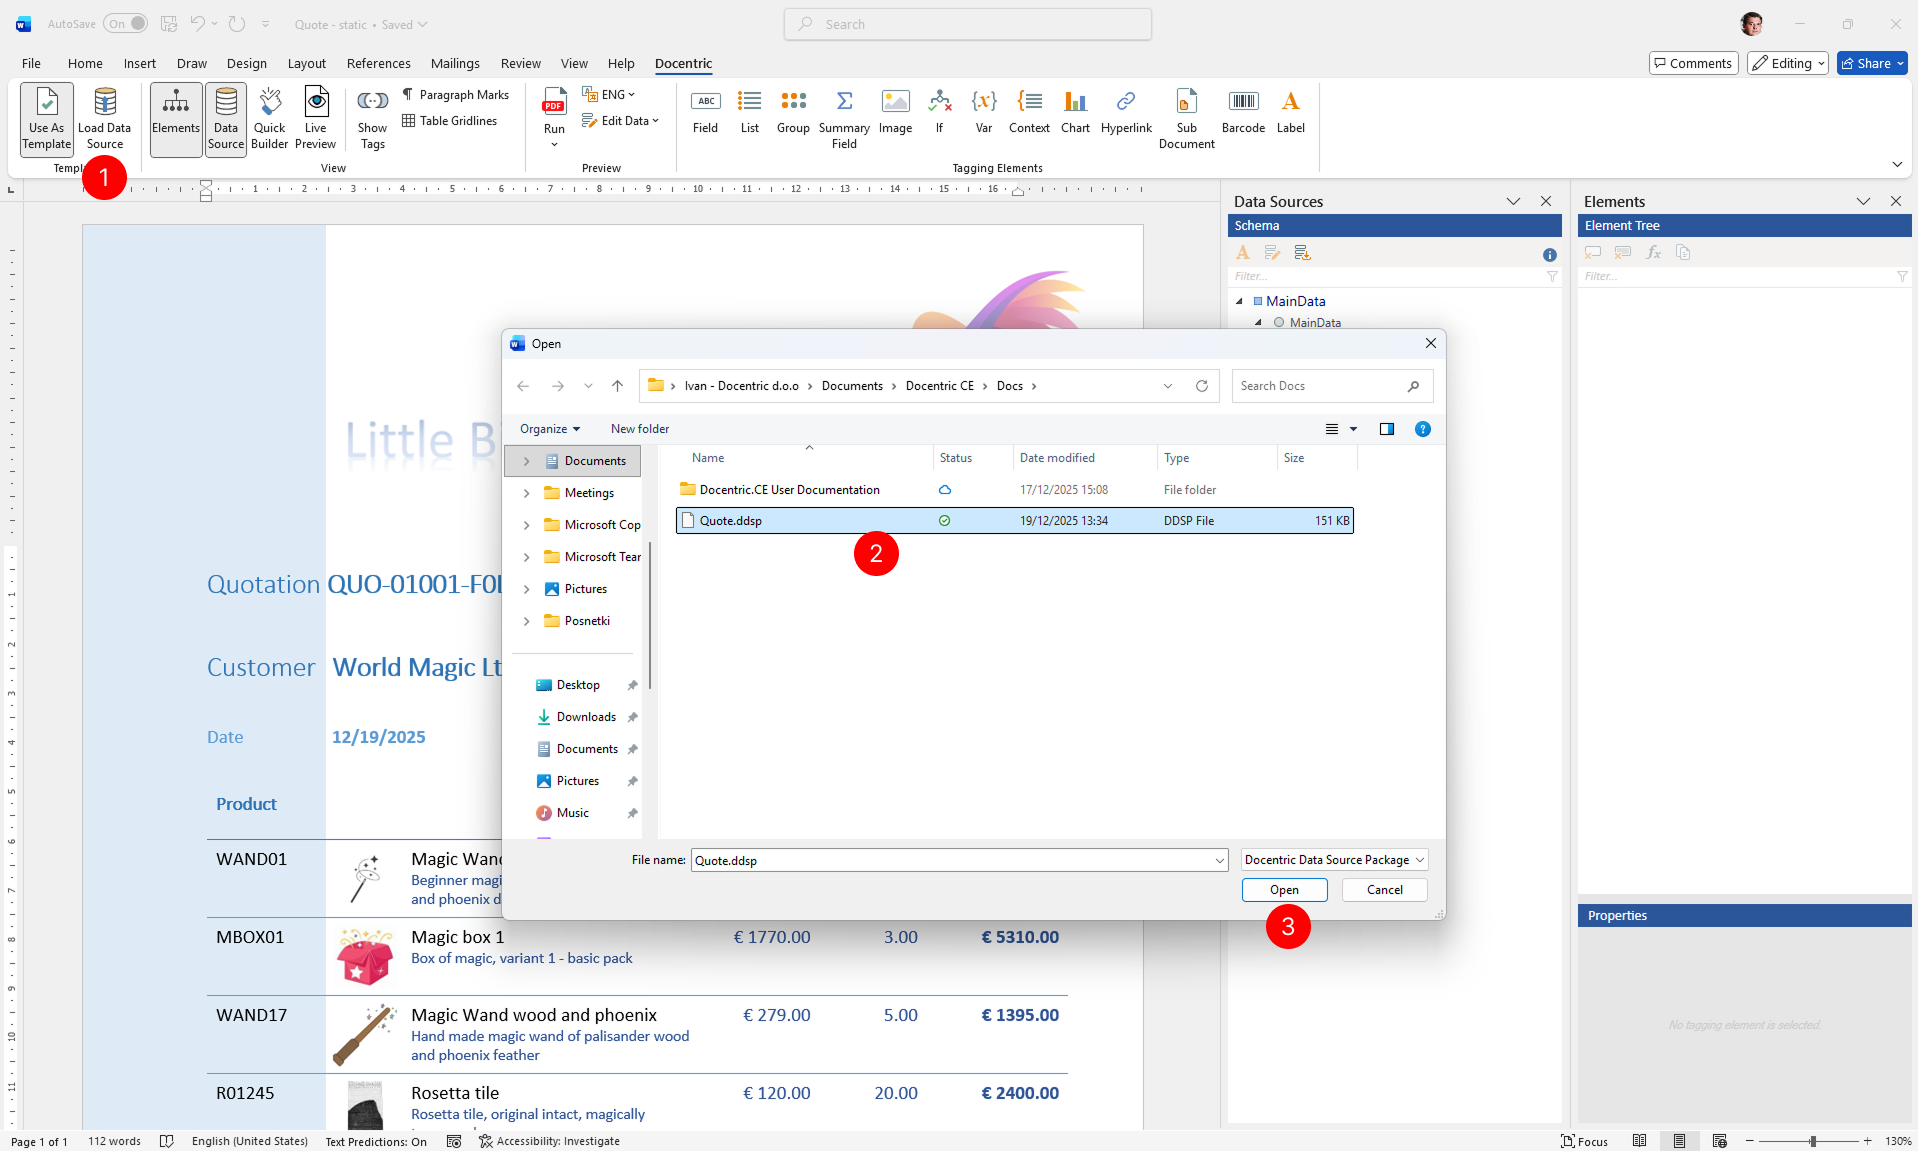Cancel the Open dialog

pyautogui.click(x=1384, y=890)
